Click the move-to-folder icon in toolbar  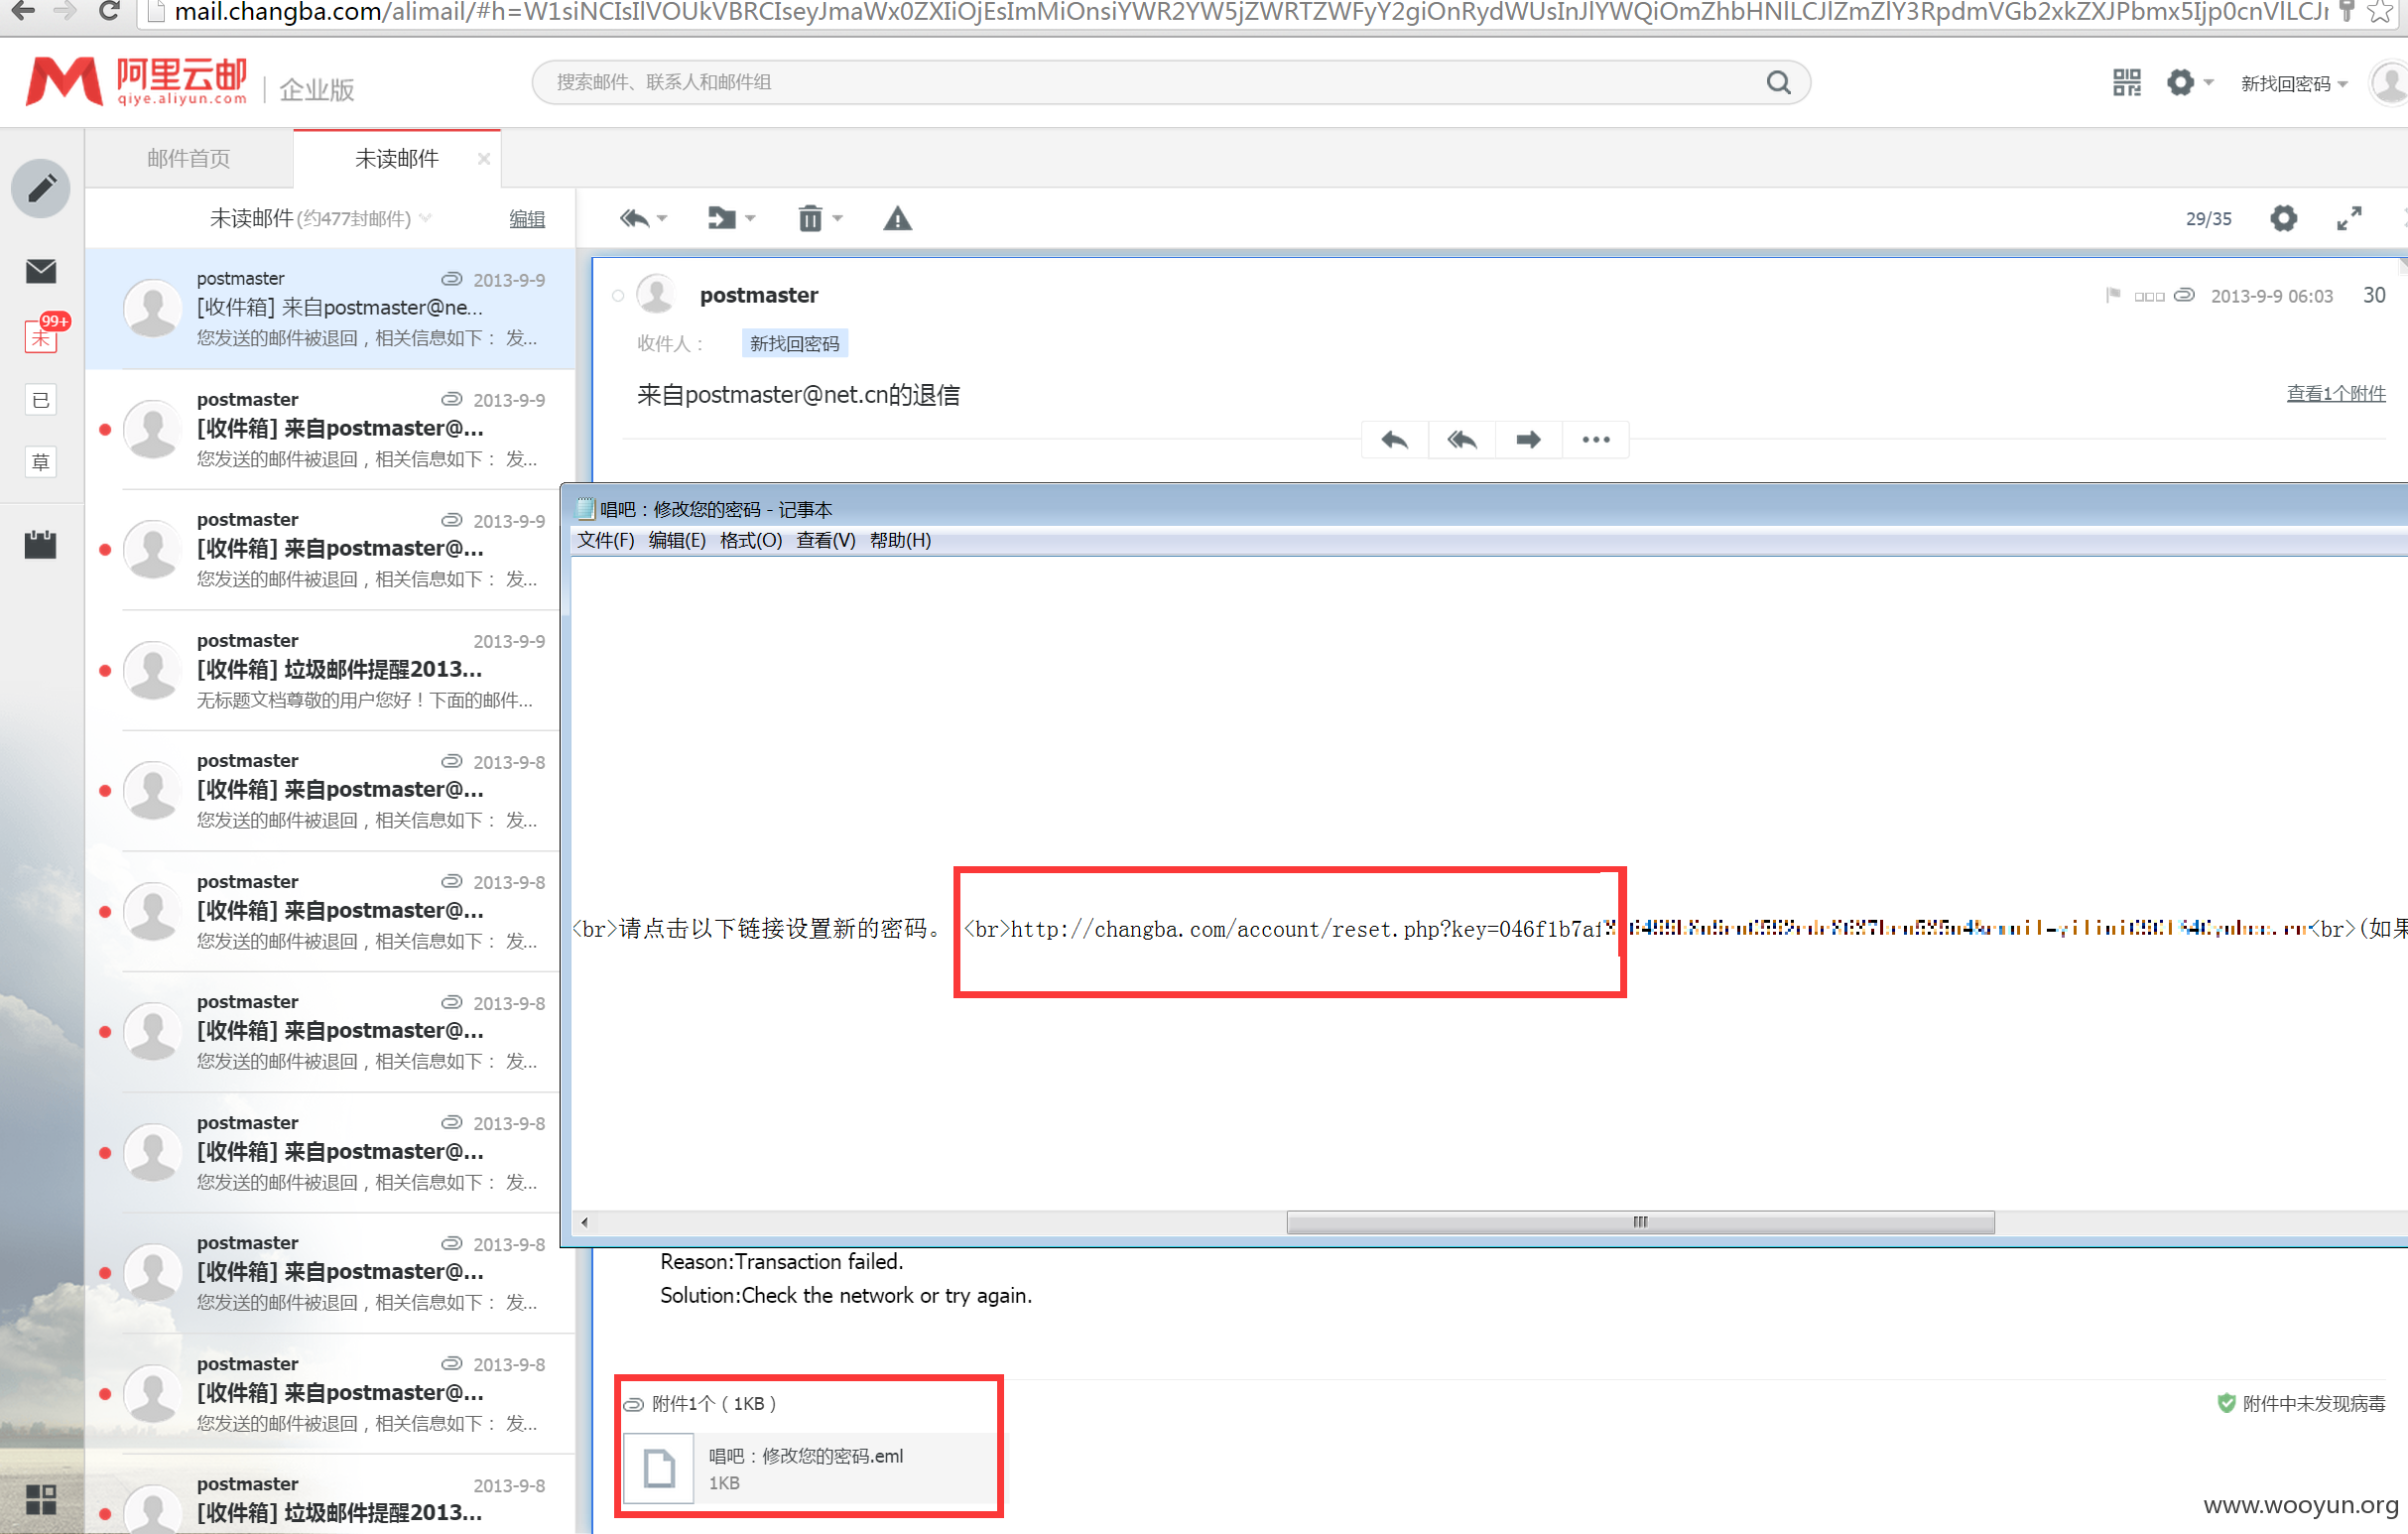(x=721, y=218)
